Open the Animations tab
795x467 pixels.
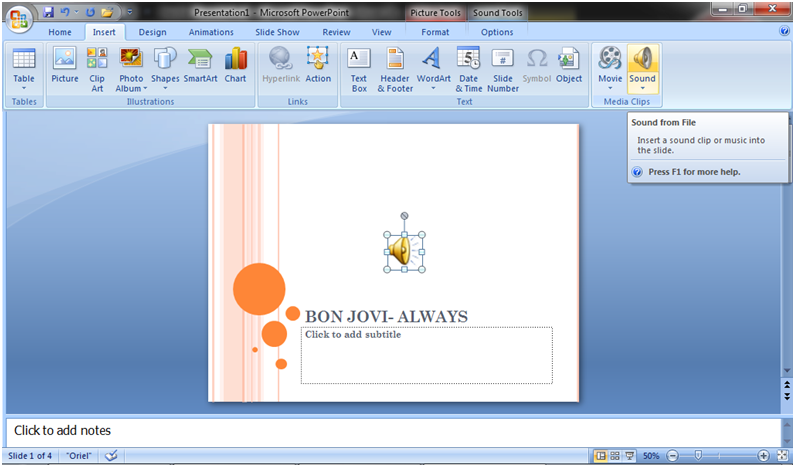[211, 32]
